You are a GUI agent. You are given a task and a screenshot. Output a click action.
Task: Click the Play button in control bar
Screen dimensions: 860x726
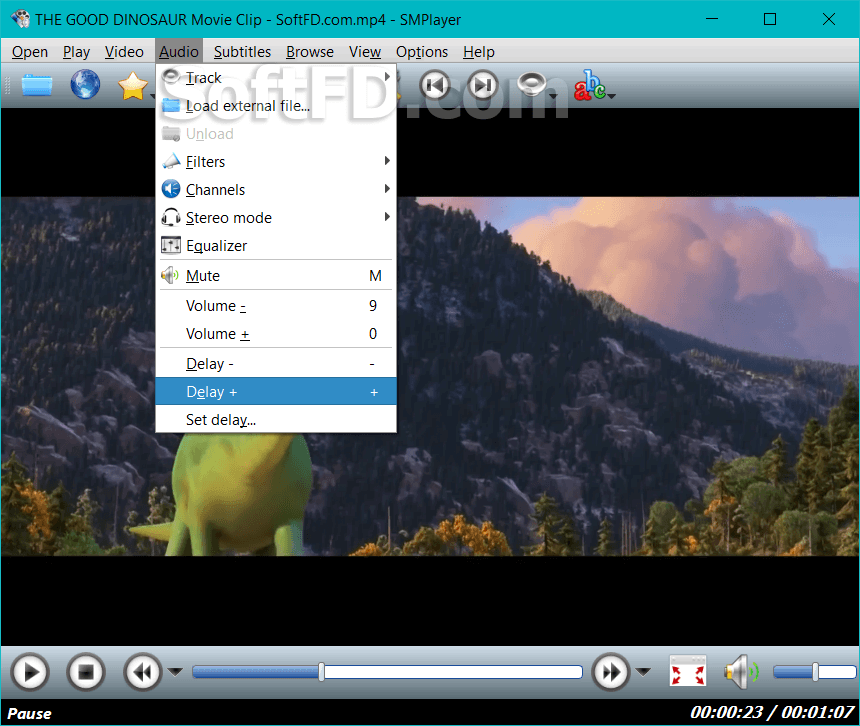coord(30,672)
